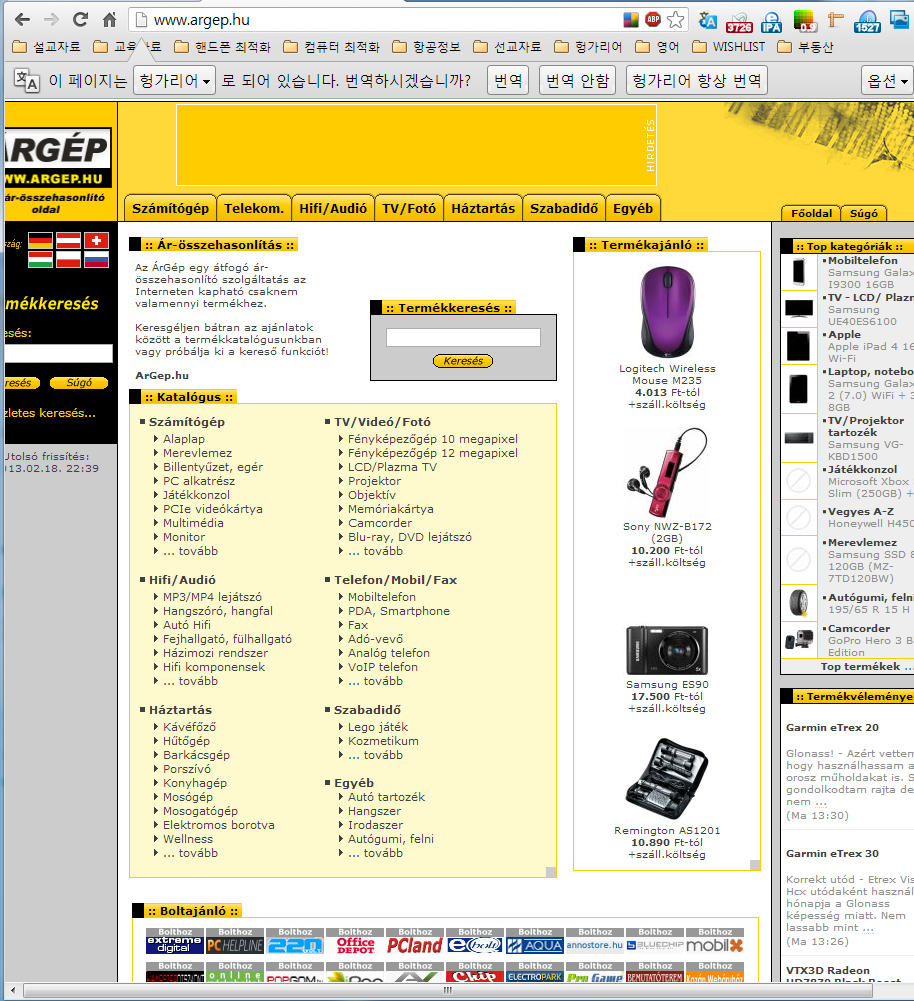Click the 번역 안함 button
The image size is (914, 1001).
point(578,80)
